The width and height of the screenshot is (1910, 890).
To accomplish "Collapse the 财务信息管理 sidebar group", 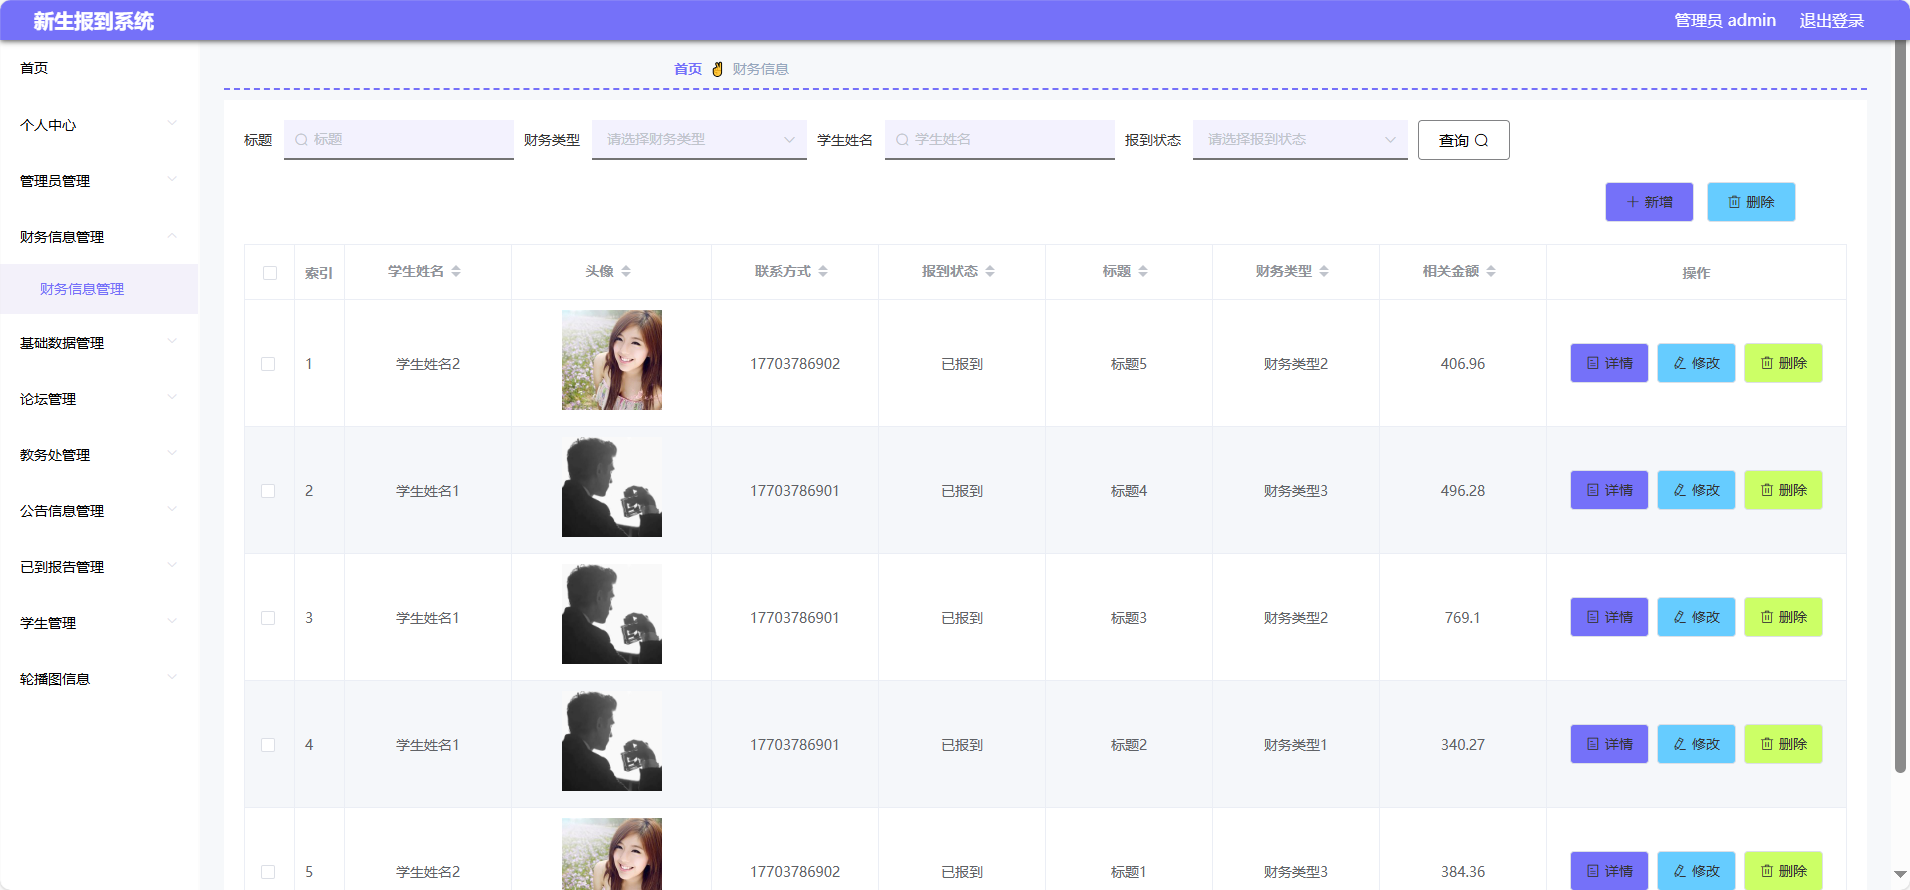I will [99, 237].
